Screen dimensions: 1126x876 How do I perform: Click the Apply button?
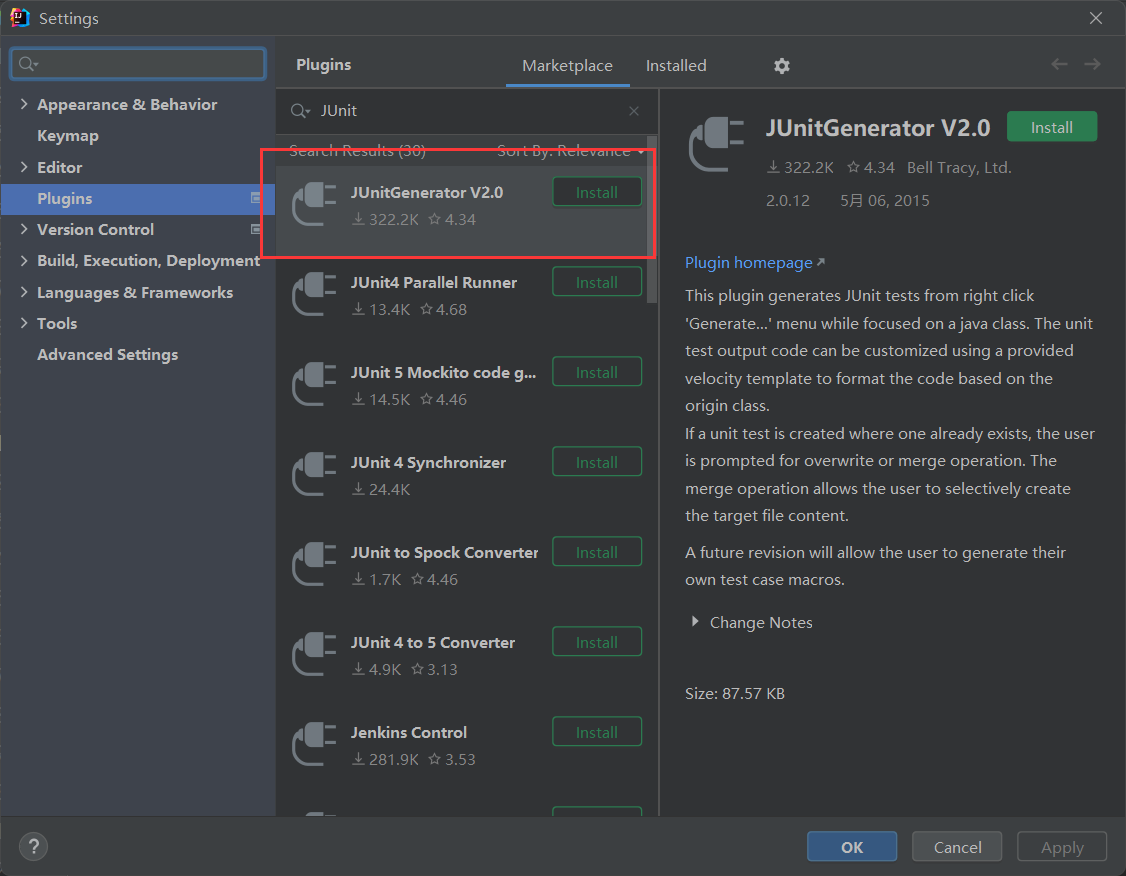[1062, 847]
